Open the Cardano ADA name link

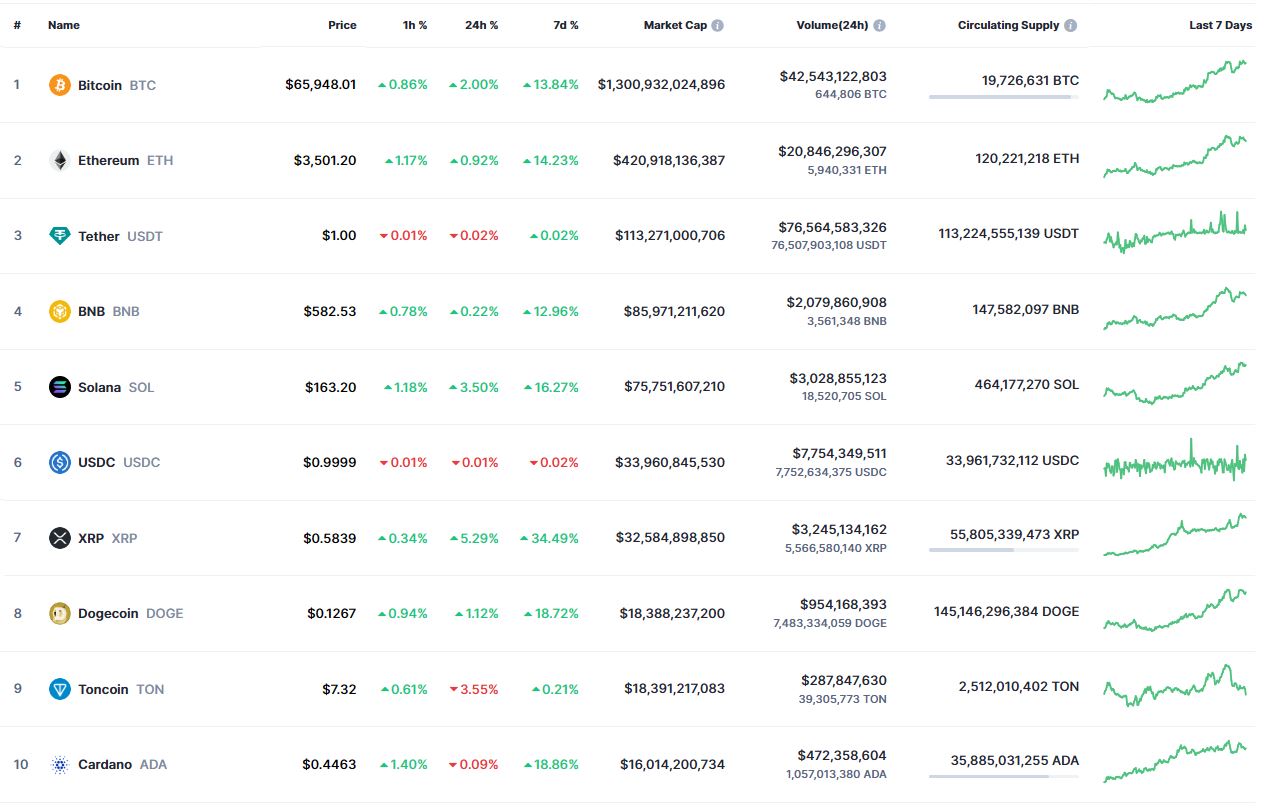tap(122, 764)
